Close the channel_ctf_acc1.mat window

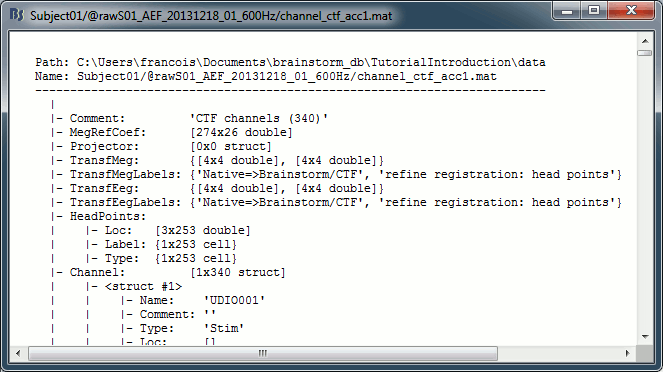click(x=631, y=11)
